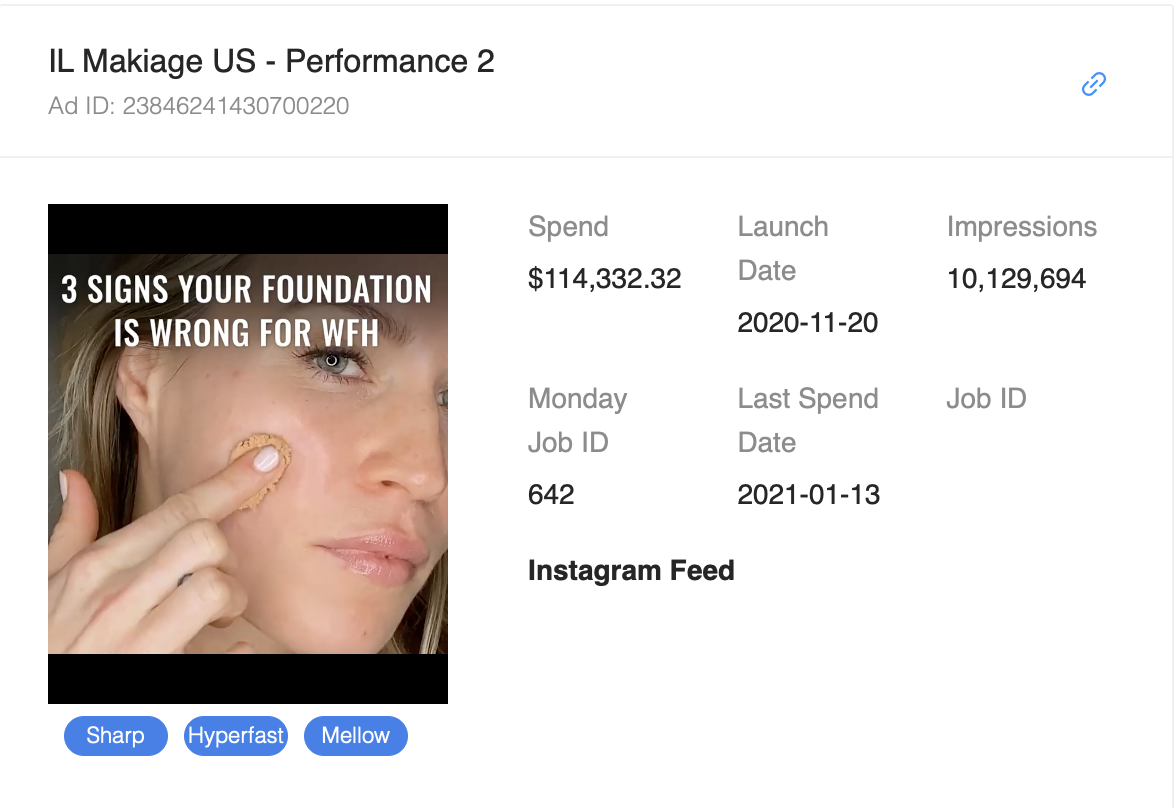This screenshot has width=1176, height=808.
Task: Click the Impressions column label
Action: pyautogui.click(x=1022, y=227)
